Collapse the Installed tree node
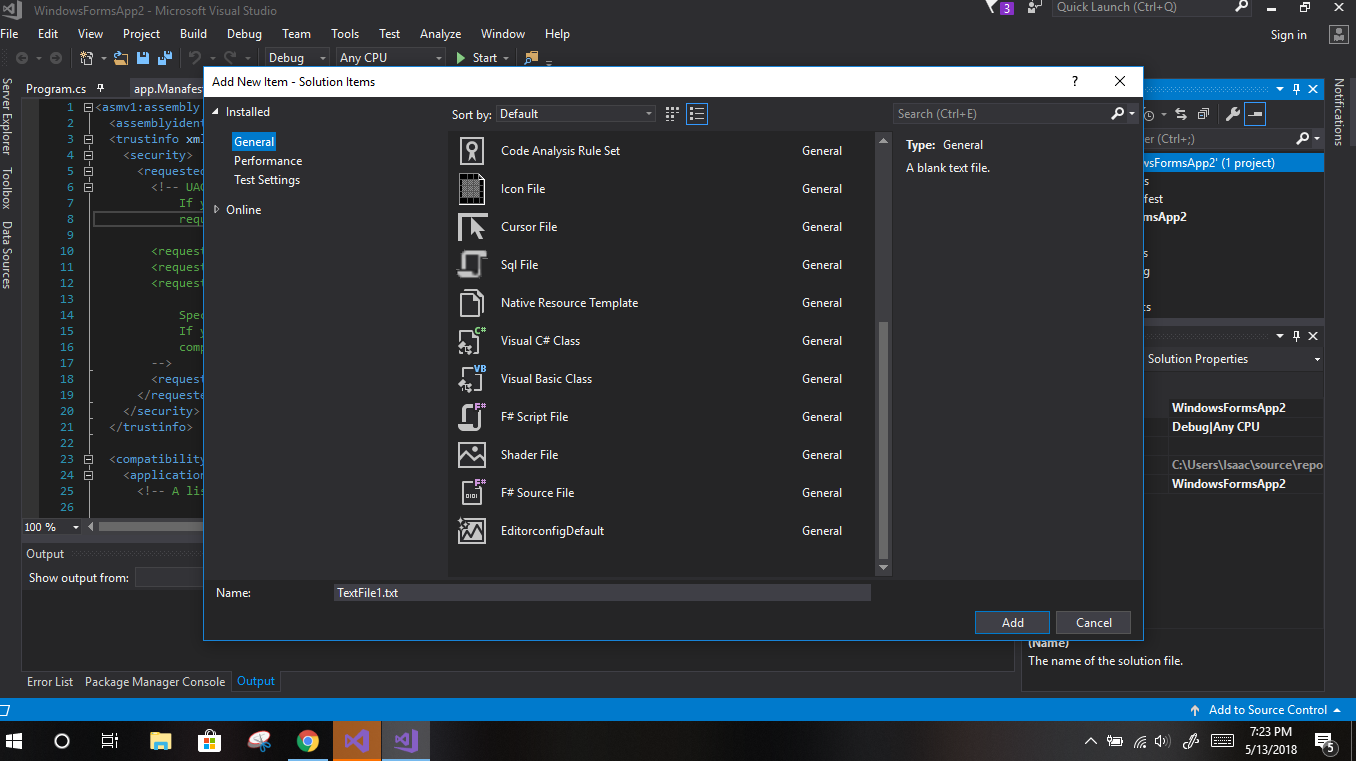The height and width of the screenshot is (761, 1356). (215, 112)
